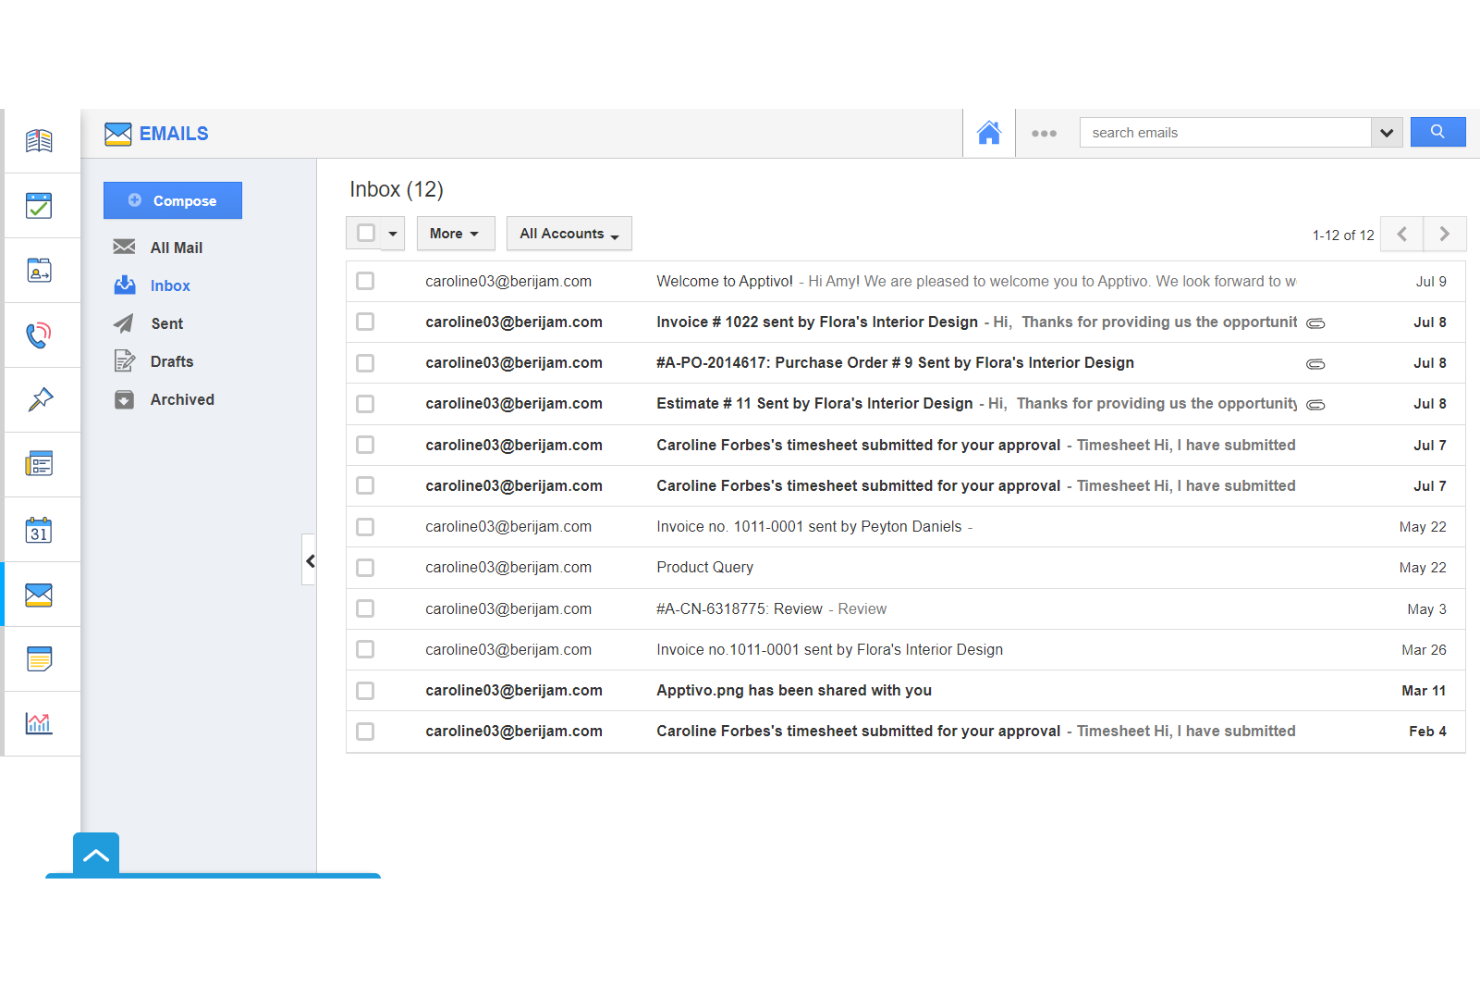Expand the All Accounts dropdown
This screenshot has height=987, width=1480.
[568, 233]
